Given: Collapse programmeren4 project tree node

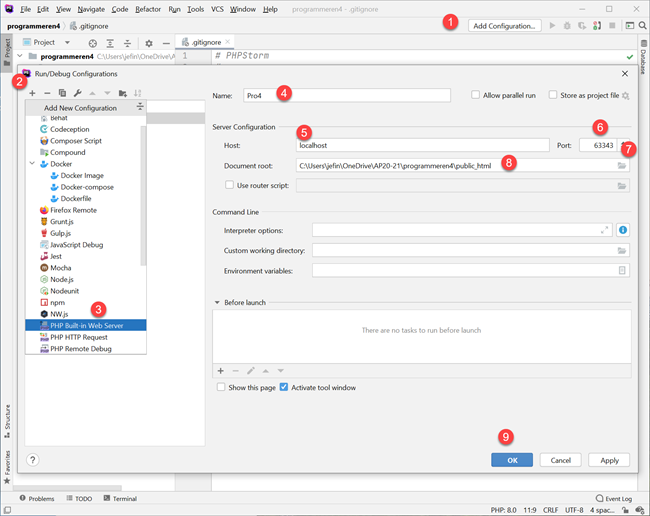Looking at the screenshot, I should point(19,56).
